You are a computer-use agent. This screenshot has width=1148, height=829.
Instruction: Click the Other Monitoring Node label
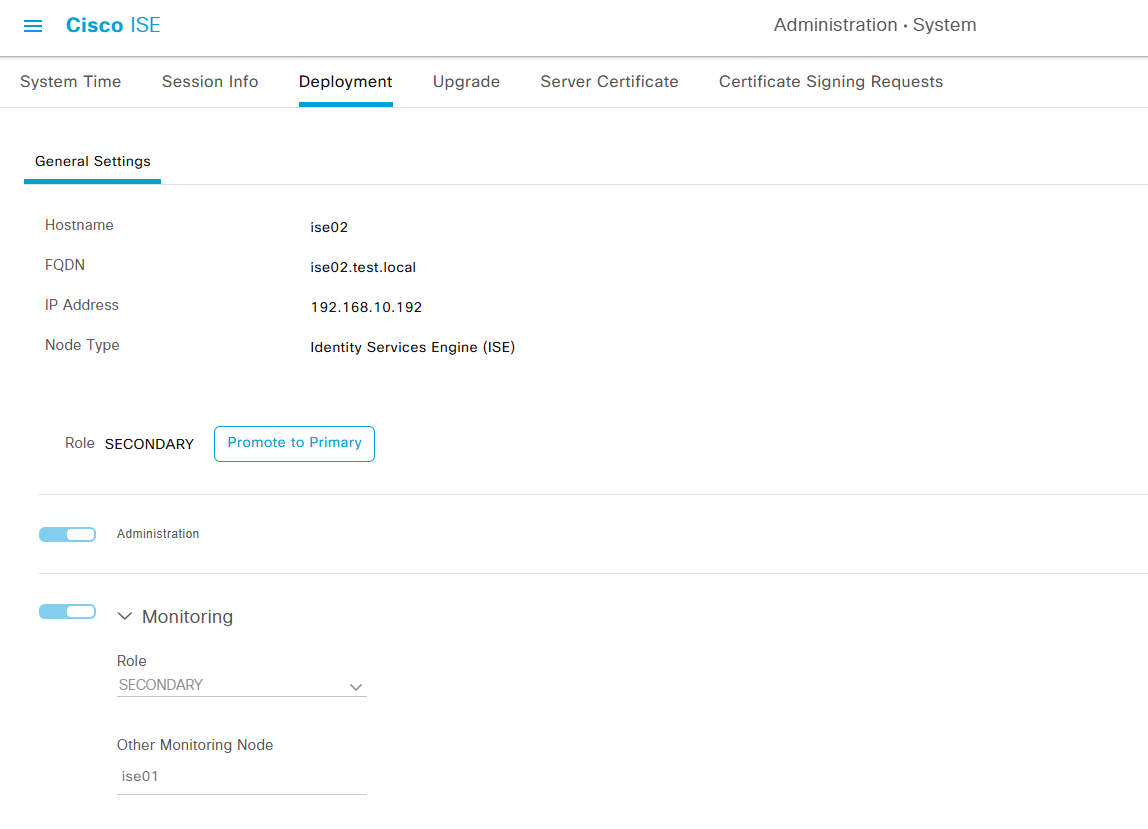tap(195, 745)
